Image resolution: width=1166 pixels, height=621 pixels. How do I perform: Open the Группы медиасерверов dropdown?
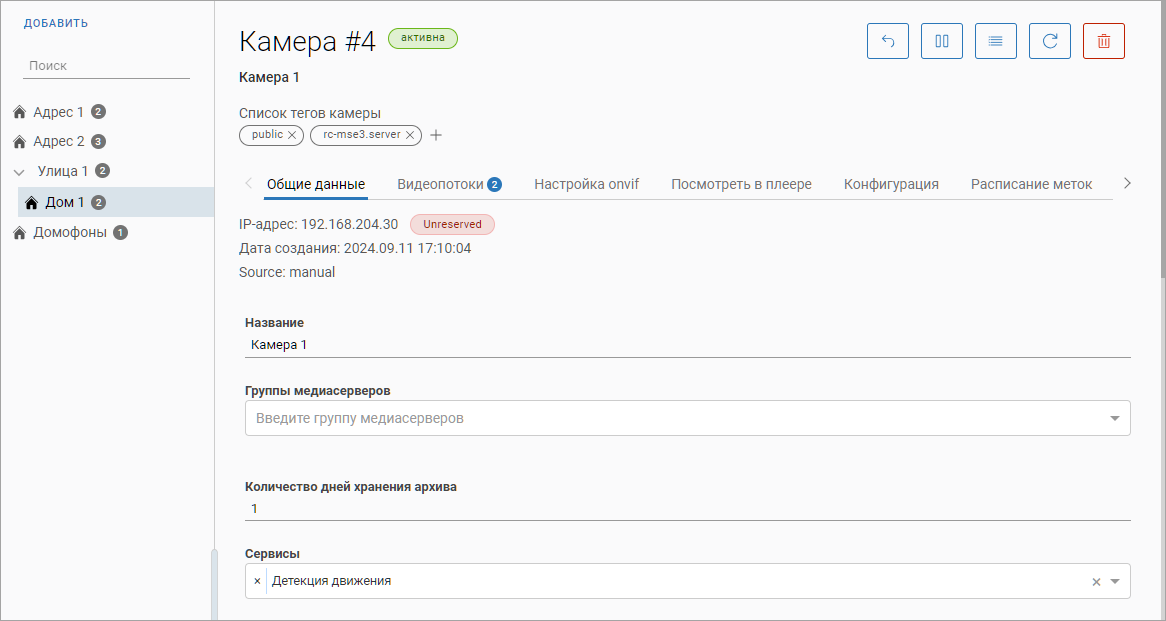point(1115,418)
